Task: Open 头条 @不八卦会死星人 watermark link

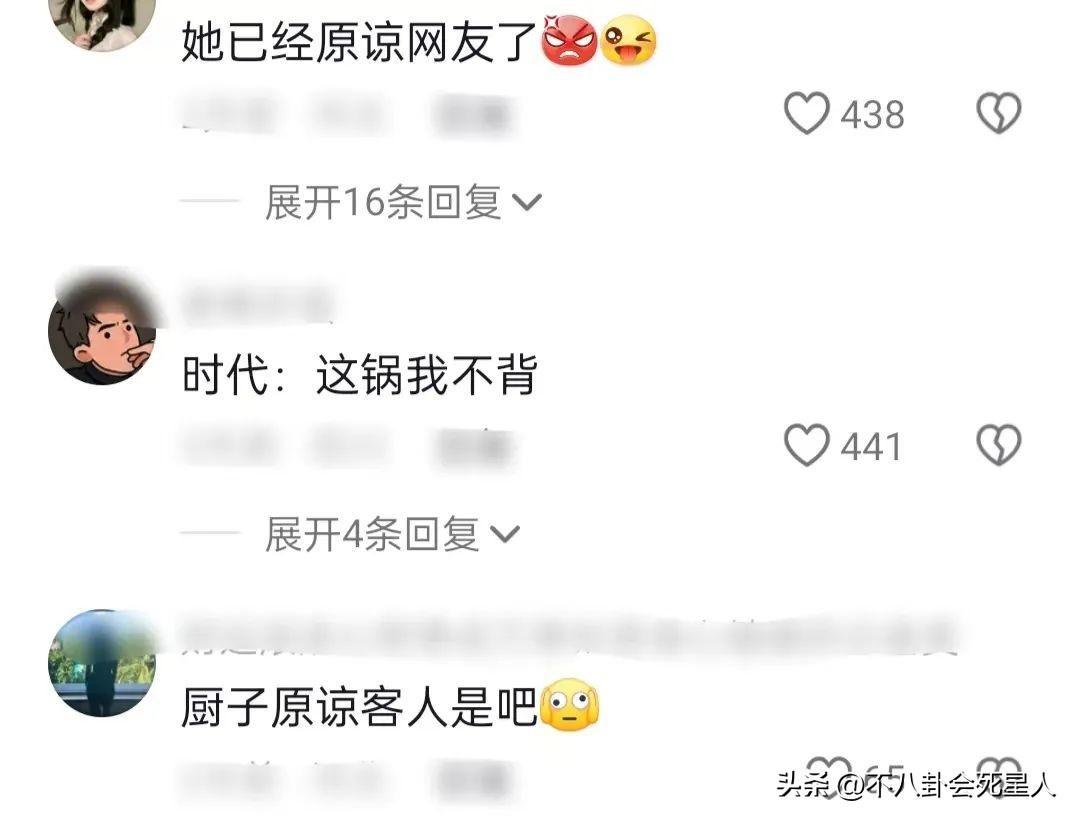Action: coord(917,785)
